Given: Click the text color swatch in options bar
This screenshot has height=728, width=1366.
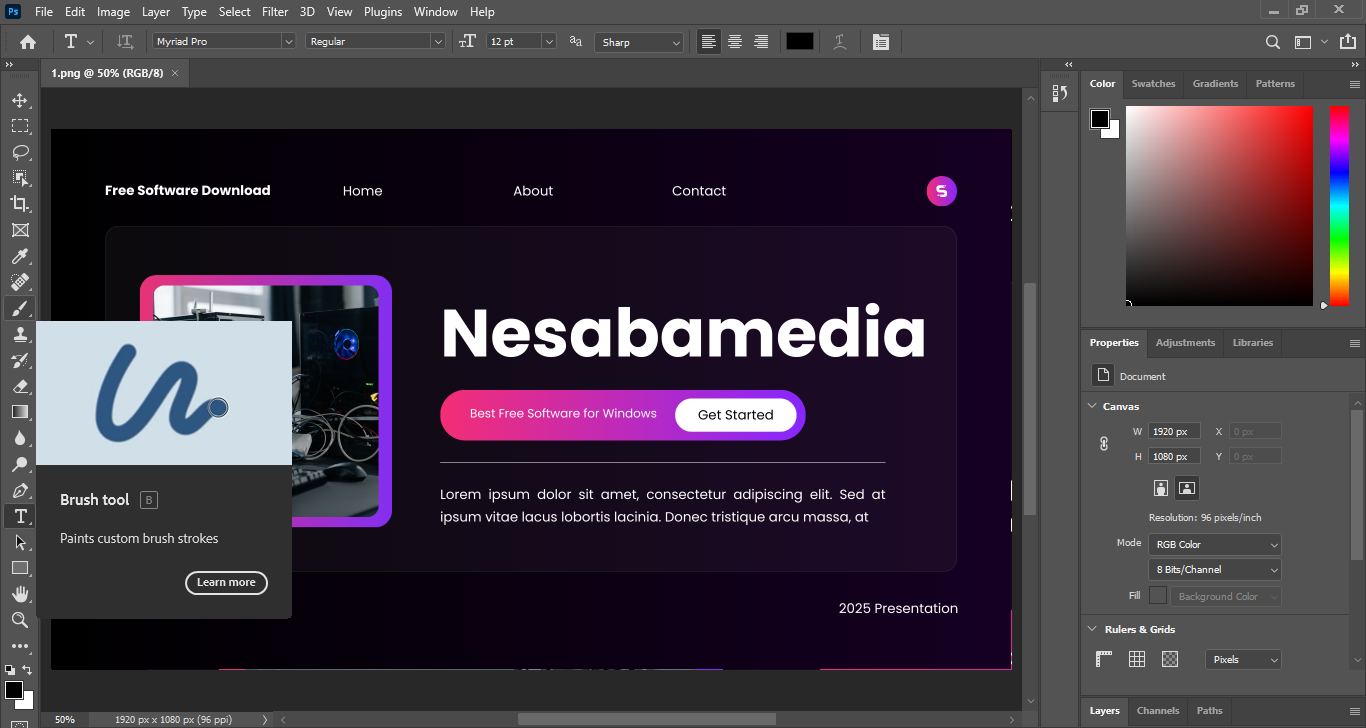Looking at the screenshot, I should click(x=799, y=42).
